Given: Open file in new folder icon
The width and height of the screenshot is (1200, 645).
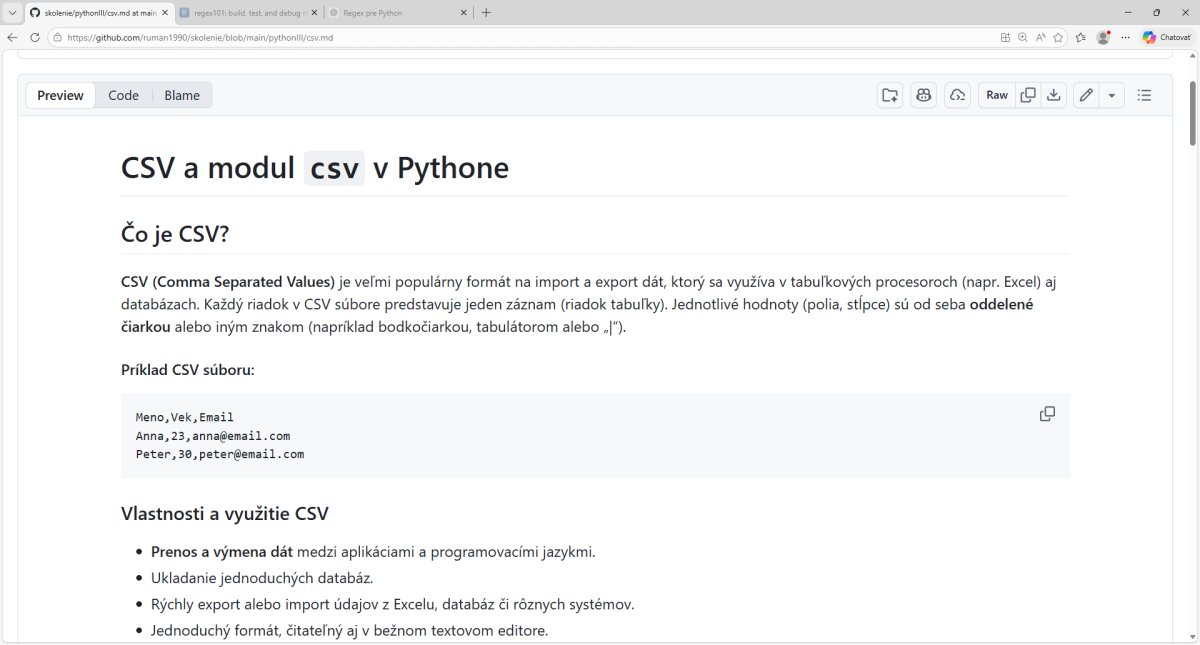Looking at the screenshot, I should coord(889,95).
